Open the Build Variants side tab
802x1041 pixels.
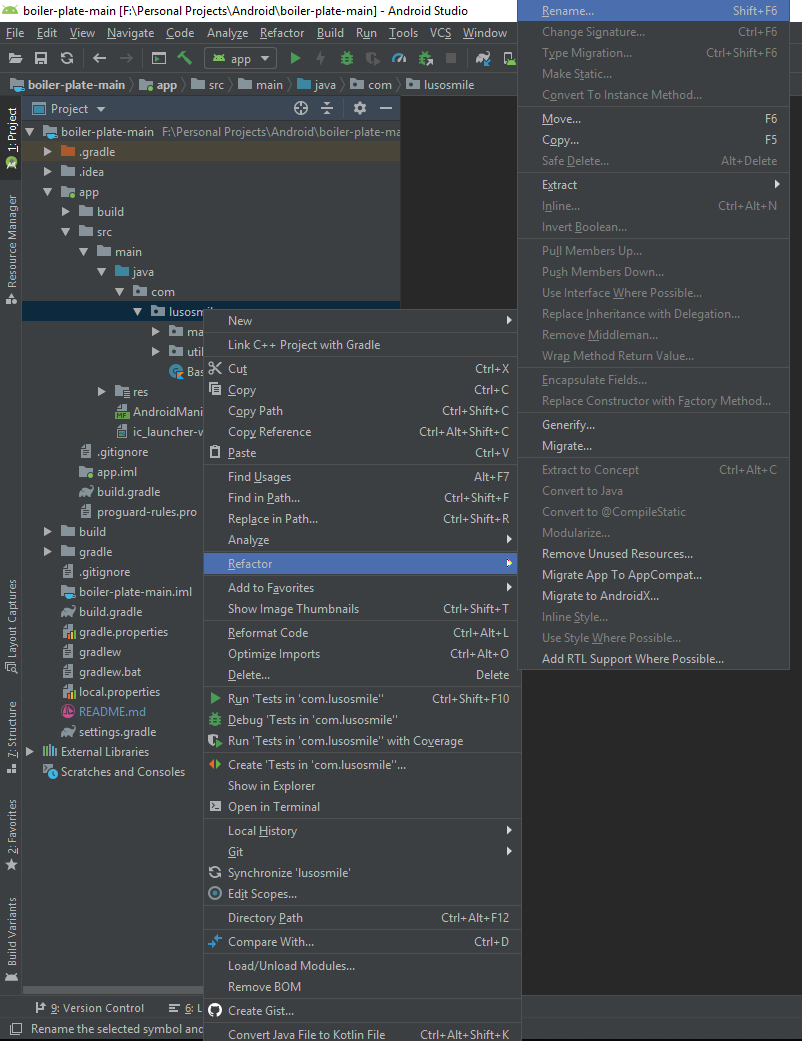pyautogui.click(x=11, y=939)
